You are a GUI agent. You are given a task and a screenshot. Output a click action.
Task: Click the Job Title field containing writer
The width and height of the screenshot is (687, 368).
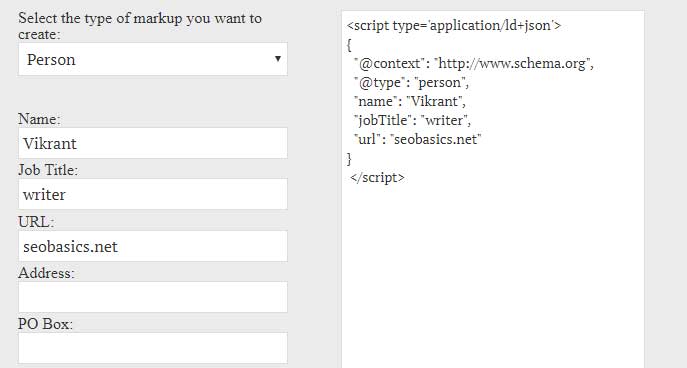click(153, 194)
